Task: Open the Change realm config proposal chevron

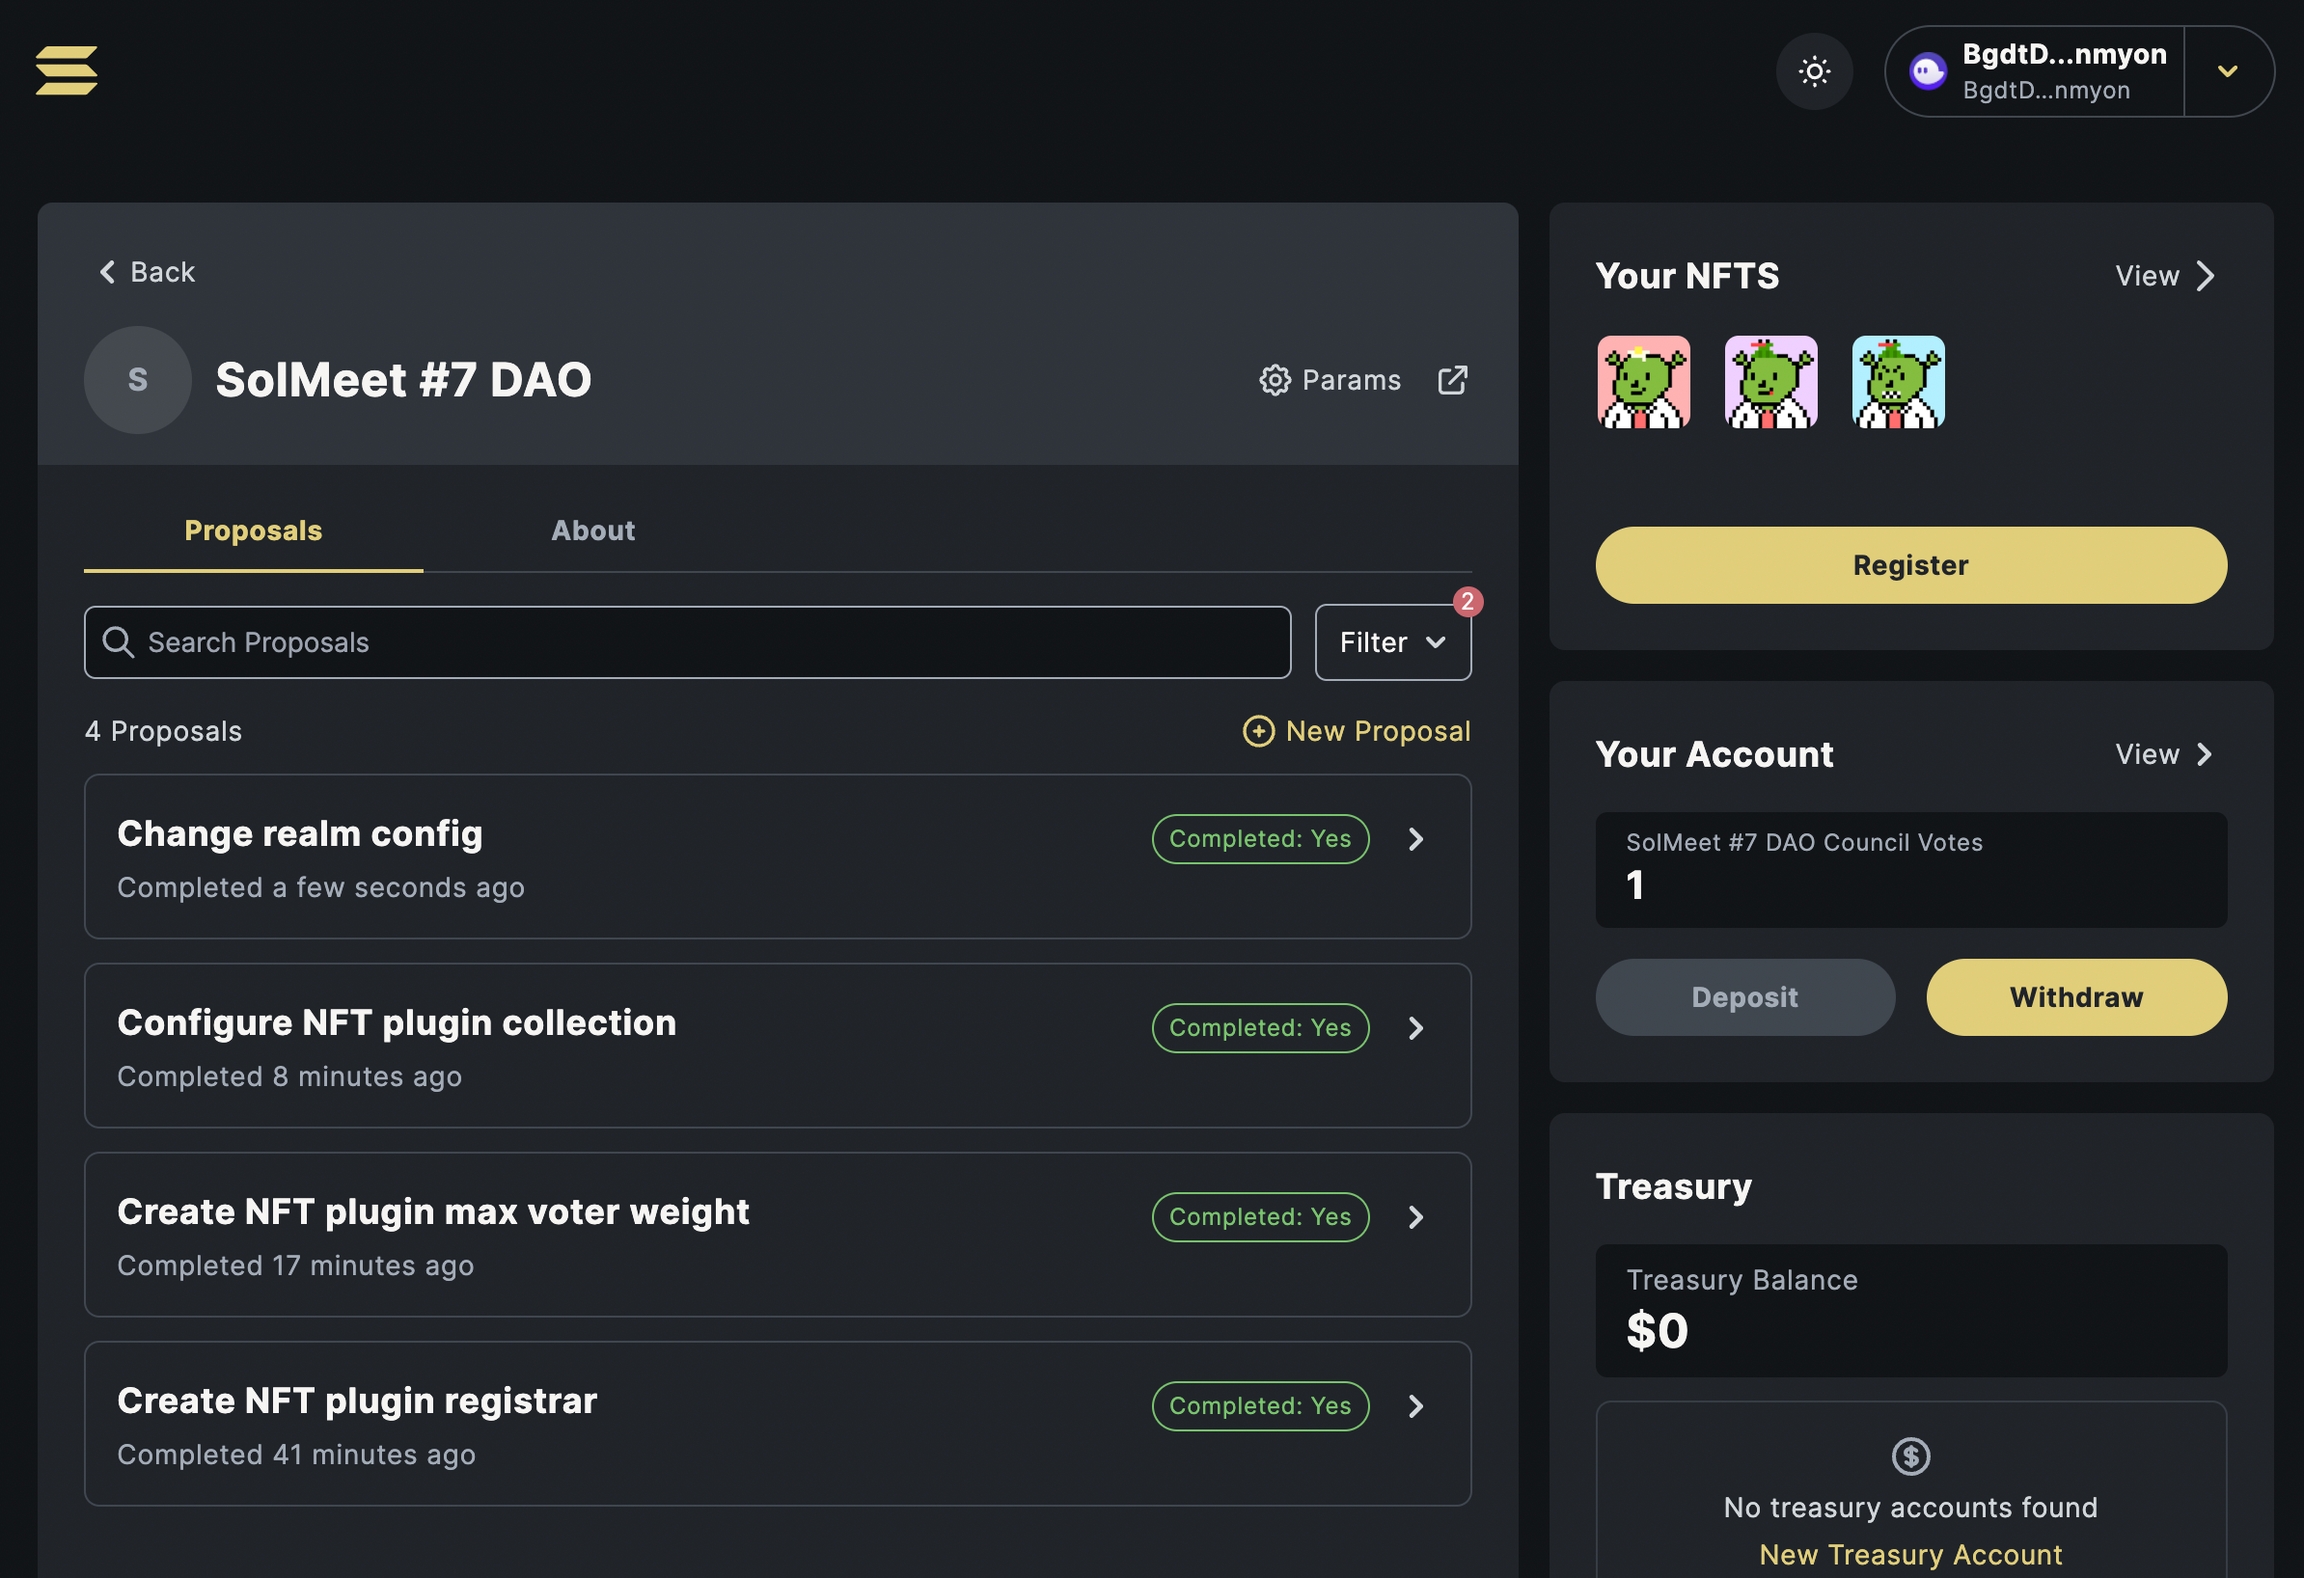Action: click(1416, 839)
